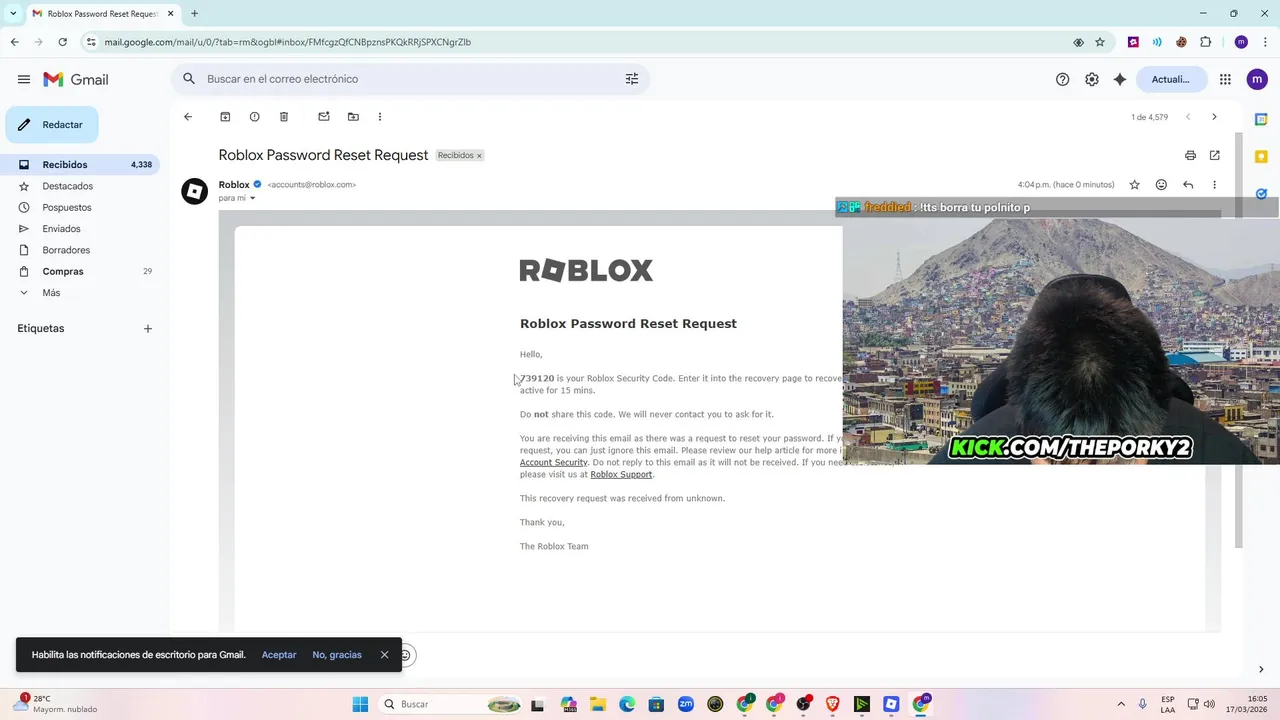Click the Actualizar upgrade button
The height and width of the screenshot is (720, 1280).
1171,79
